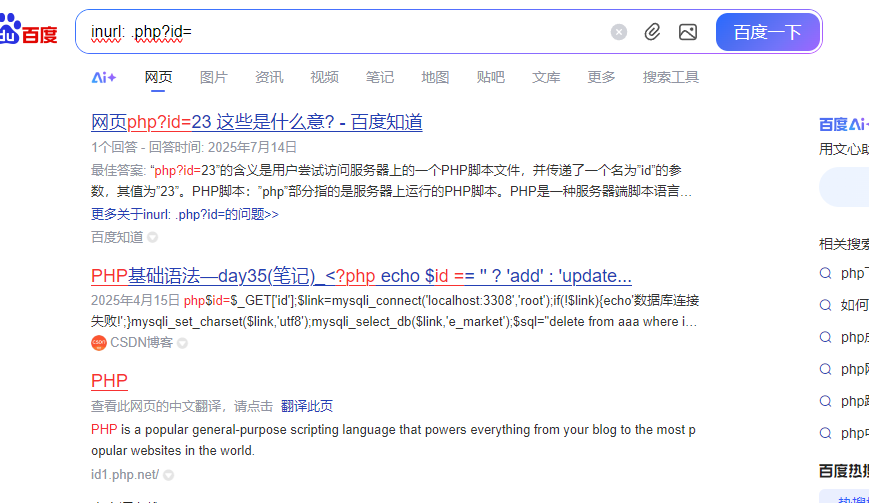The image size is (869, 503).
Task: Open the paperclip file upload icon
Action: pyautogui.click(x=652, y=32)
